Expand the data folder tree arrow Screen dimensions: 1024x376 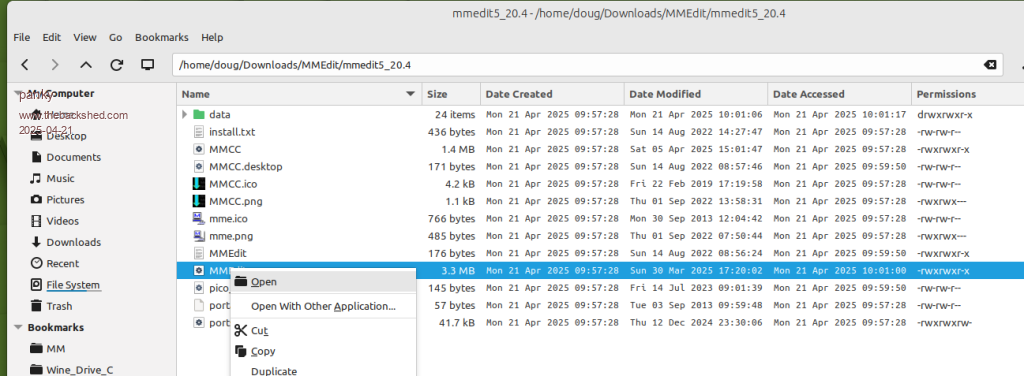pyautogui.click(x=185, y=114)
